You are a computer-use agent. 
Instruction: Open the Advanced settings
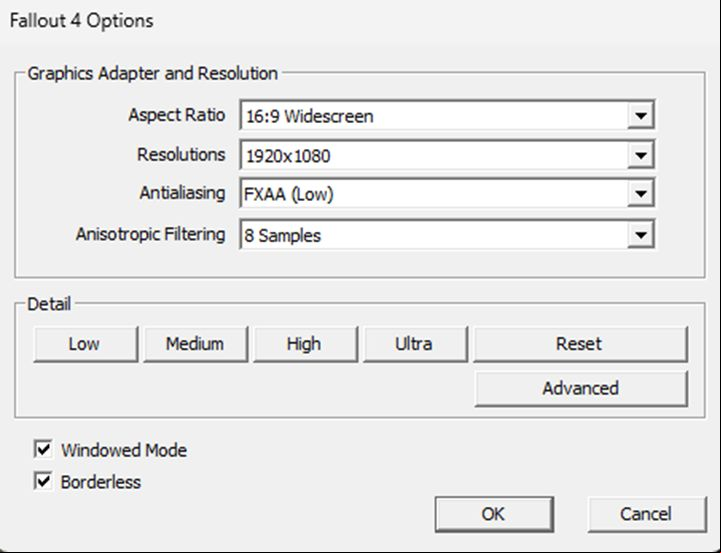click(x=580, y=388)
